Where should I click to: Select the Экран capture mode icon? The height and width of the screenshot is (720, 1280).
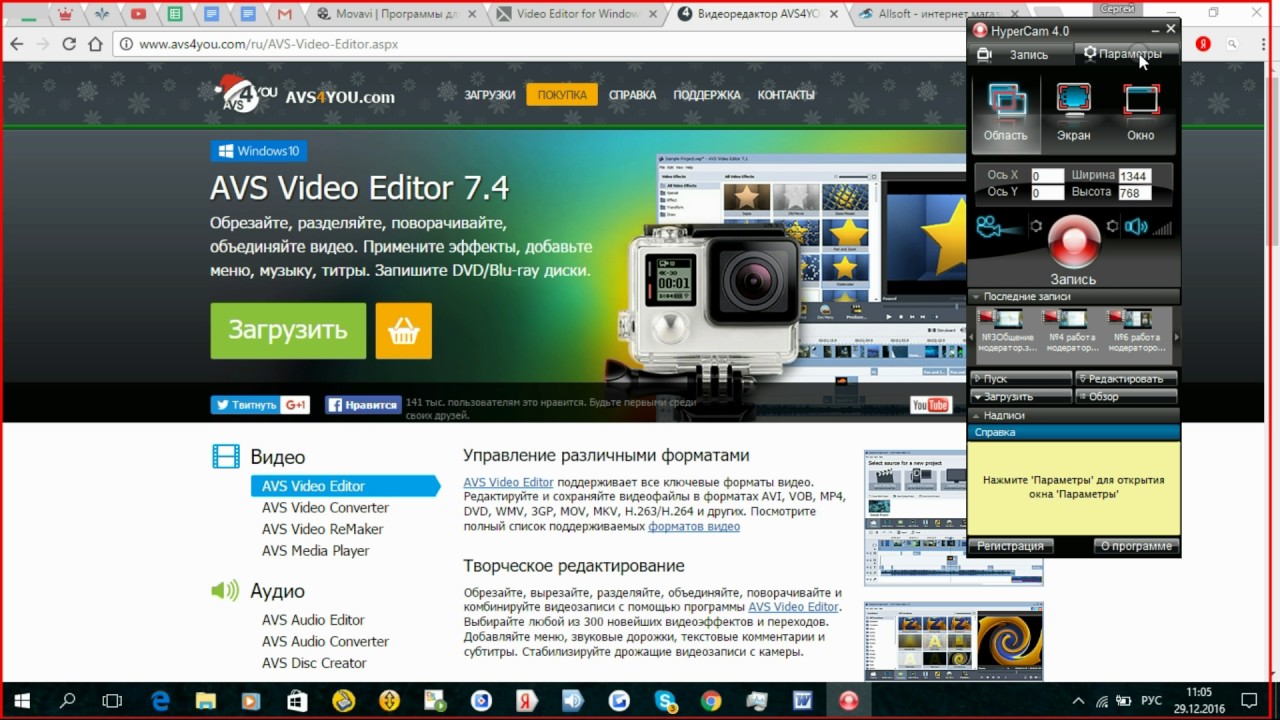1073,113
